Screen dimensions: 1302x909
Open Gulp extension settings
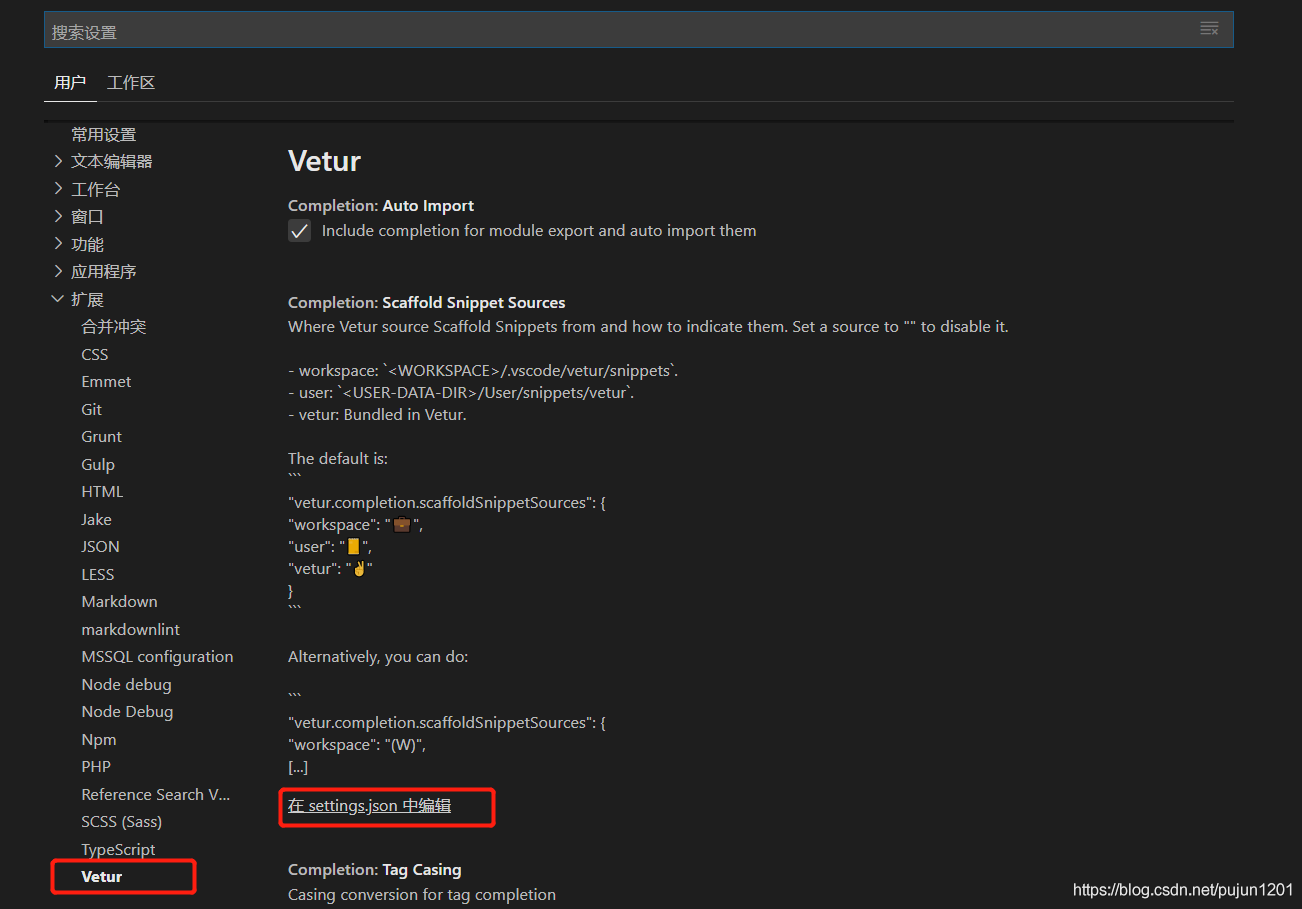(x=98, y=464)
